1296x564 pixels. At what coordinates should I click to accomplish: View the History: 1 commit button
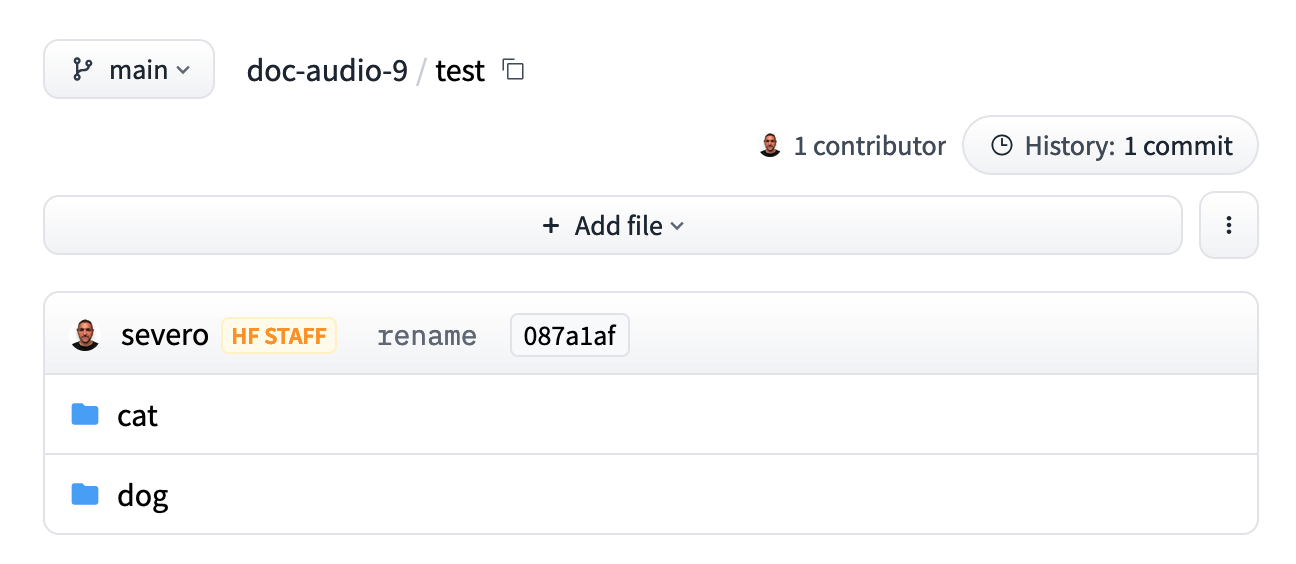[x=1110, y=146]
